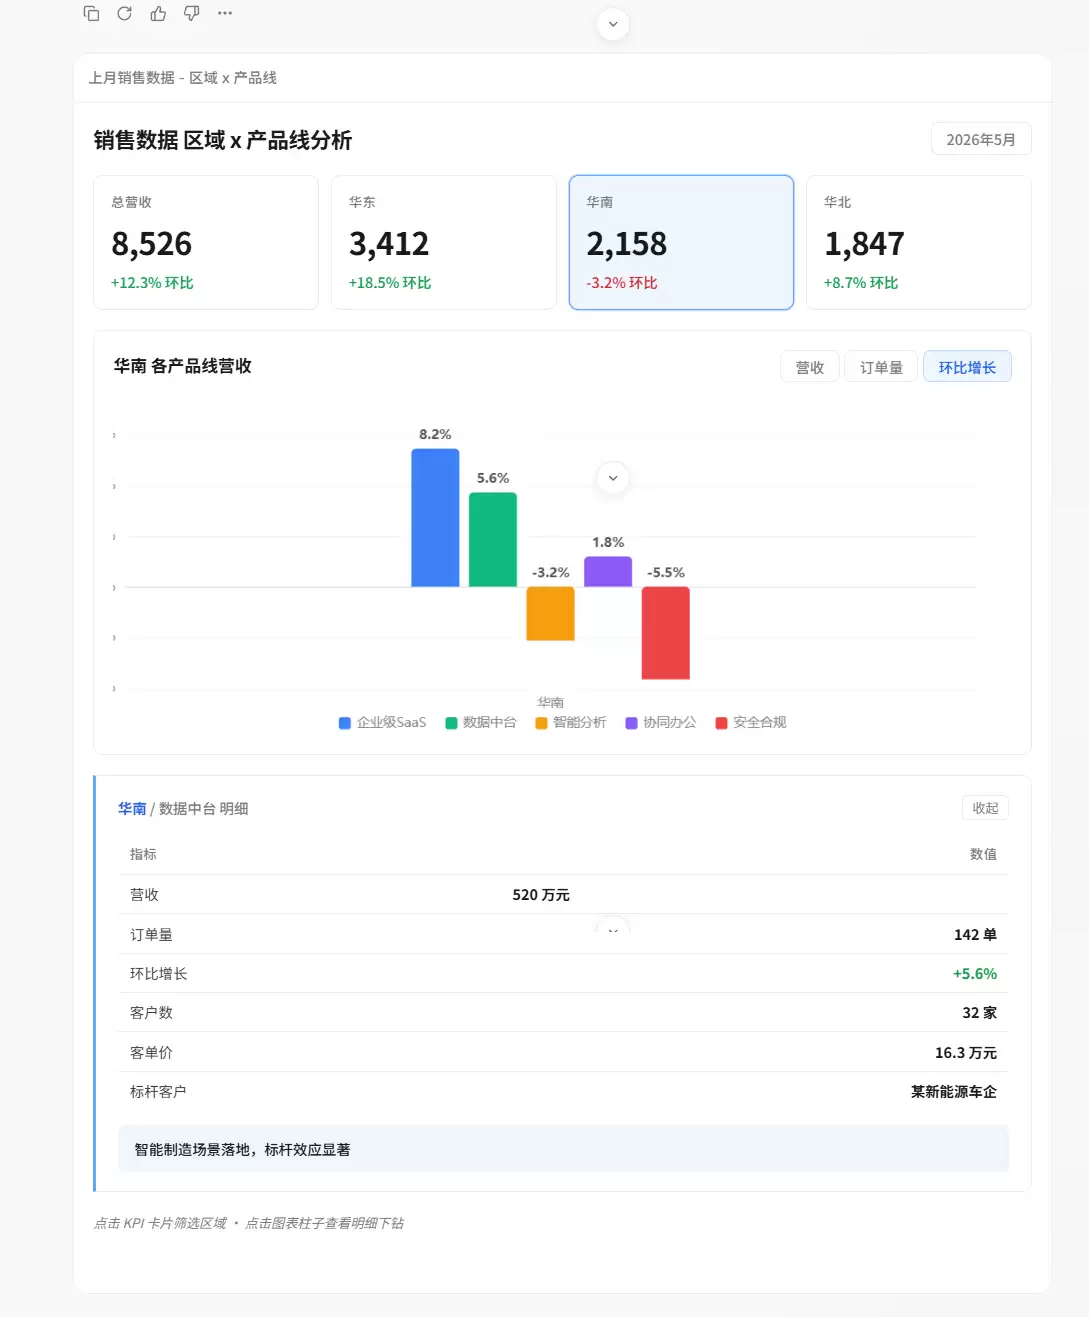This screenshot has width=1089, height=1317.
Task: Switch chart to 订单量 tab
Action: coord(881,367)
